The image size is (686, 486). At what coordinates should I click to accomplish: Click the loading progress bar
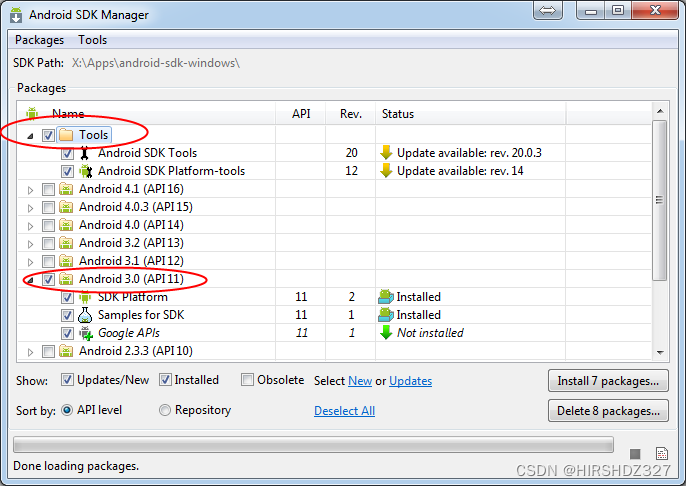coord(313,444)
